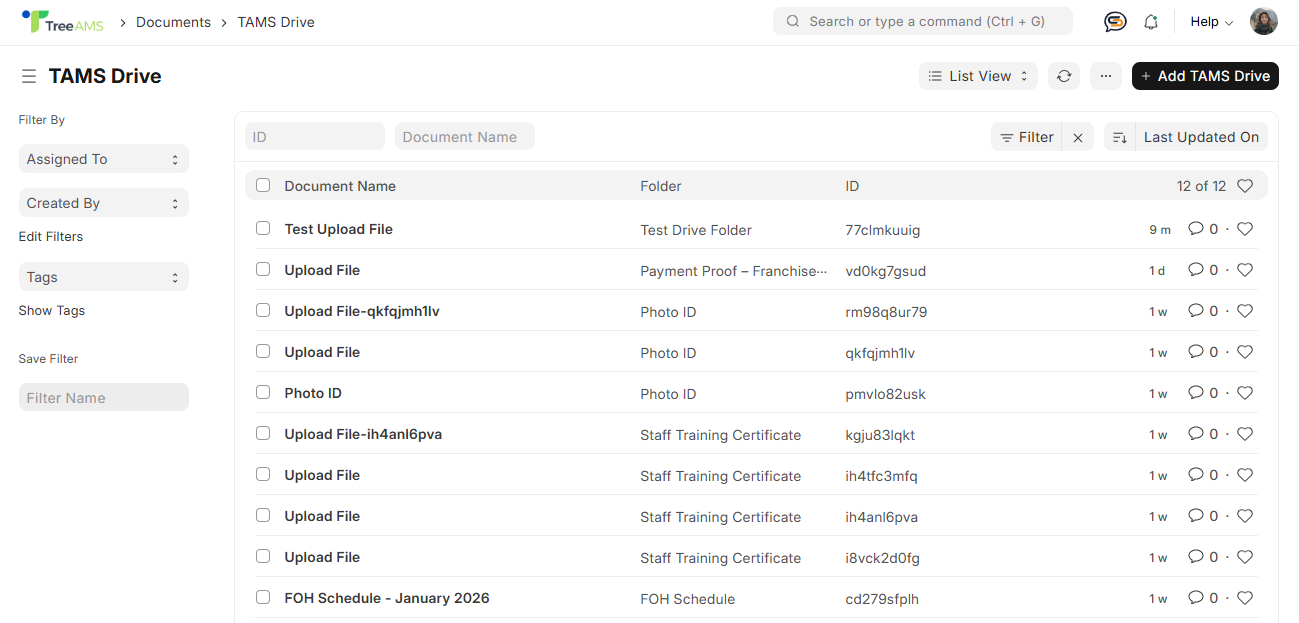Refresh the TAMS Drive list
Image resolution: width=1299 pixels, height=623 pixels.
tap(1064, 76)
